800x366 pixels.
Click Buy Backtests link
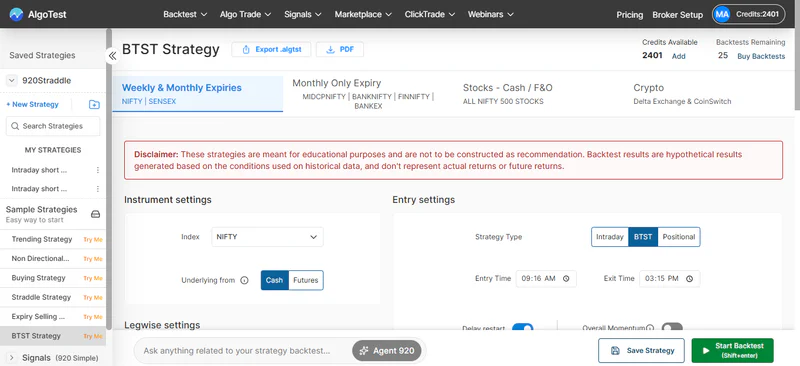point(761,56)
